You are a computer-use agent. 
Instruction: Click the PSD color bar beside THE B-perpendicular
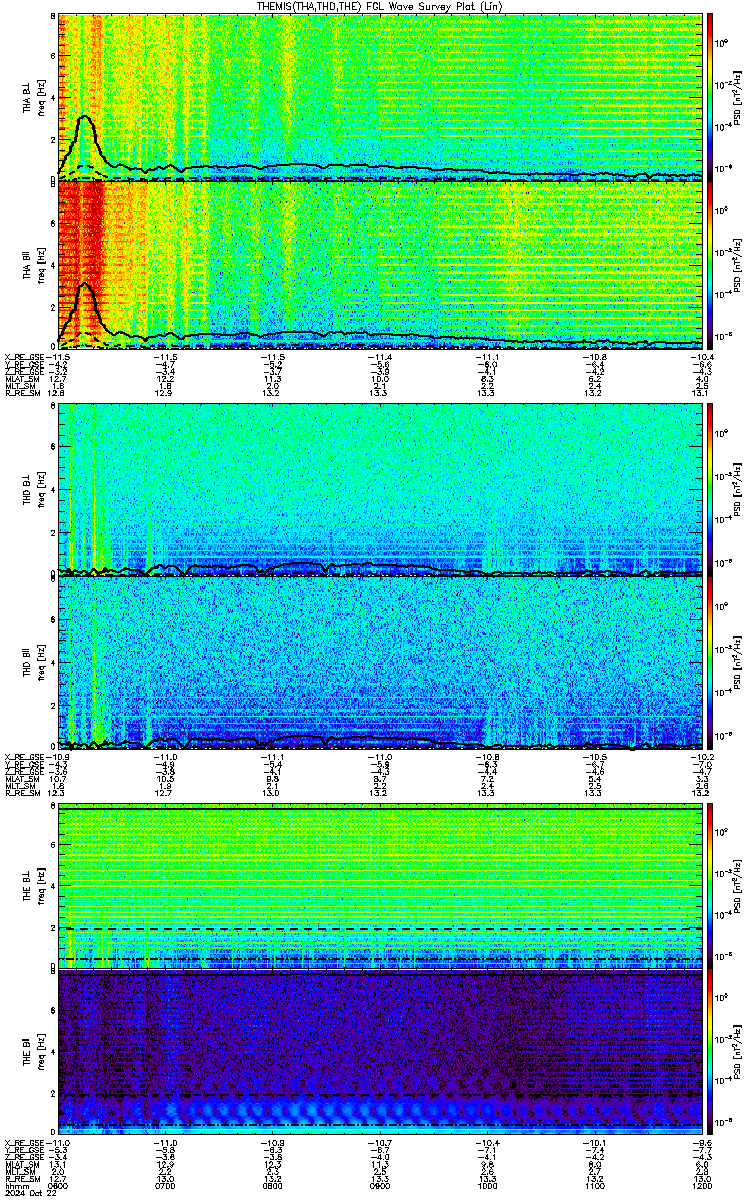[x=710, y=884]
